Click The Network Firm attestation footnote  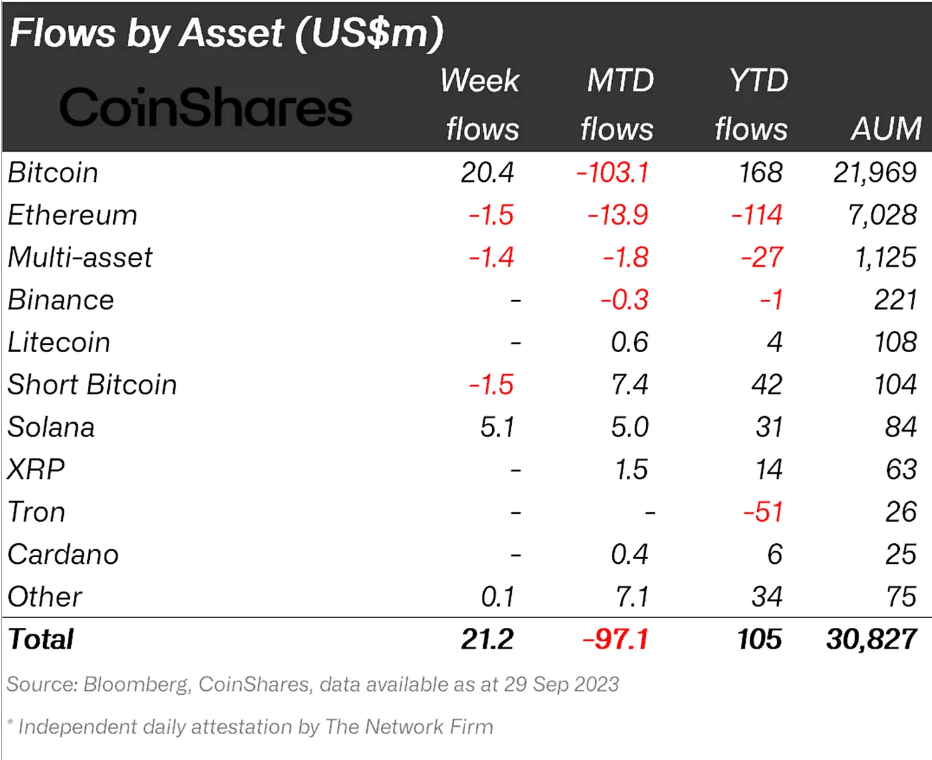tap(250, 727)
